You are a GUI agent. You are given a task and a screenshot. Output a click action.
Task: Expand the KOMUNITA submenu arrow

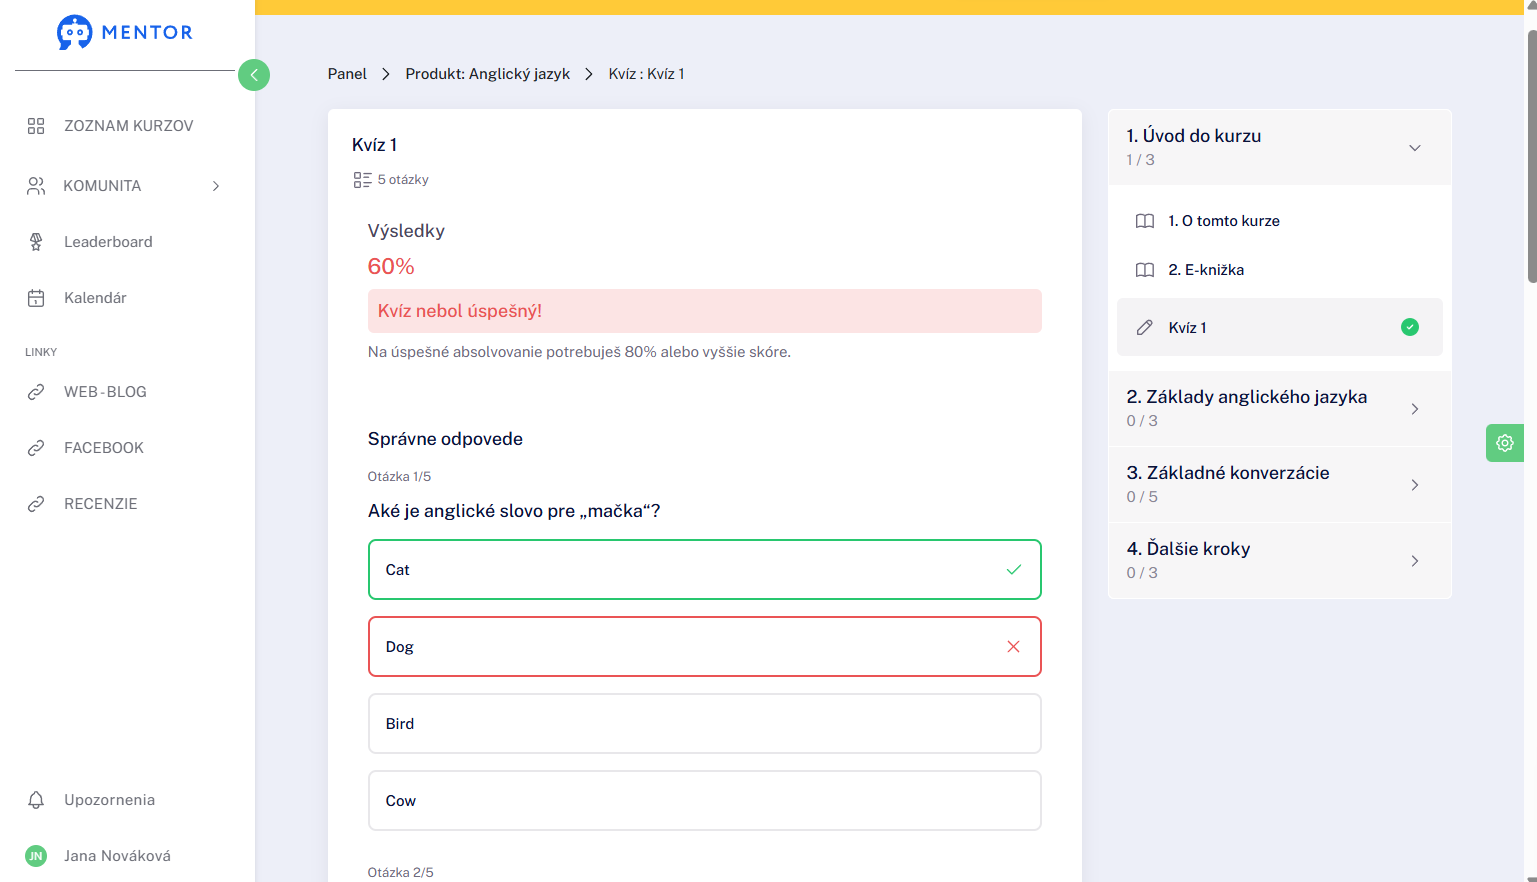point(216,186)
